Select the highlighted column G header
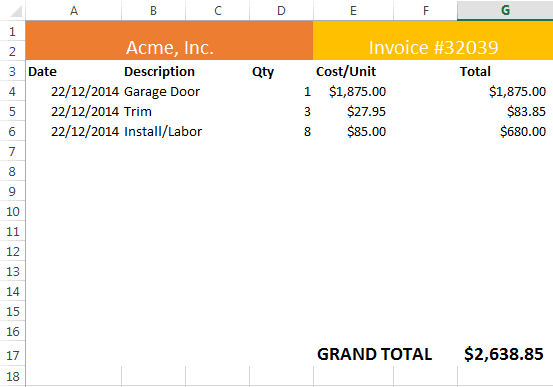Viewport: 553px width, 387px height. pos(505,11)
